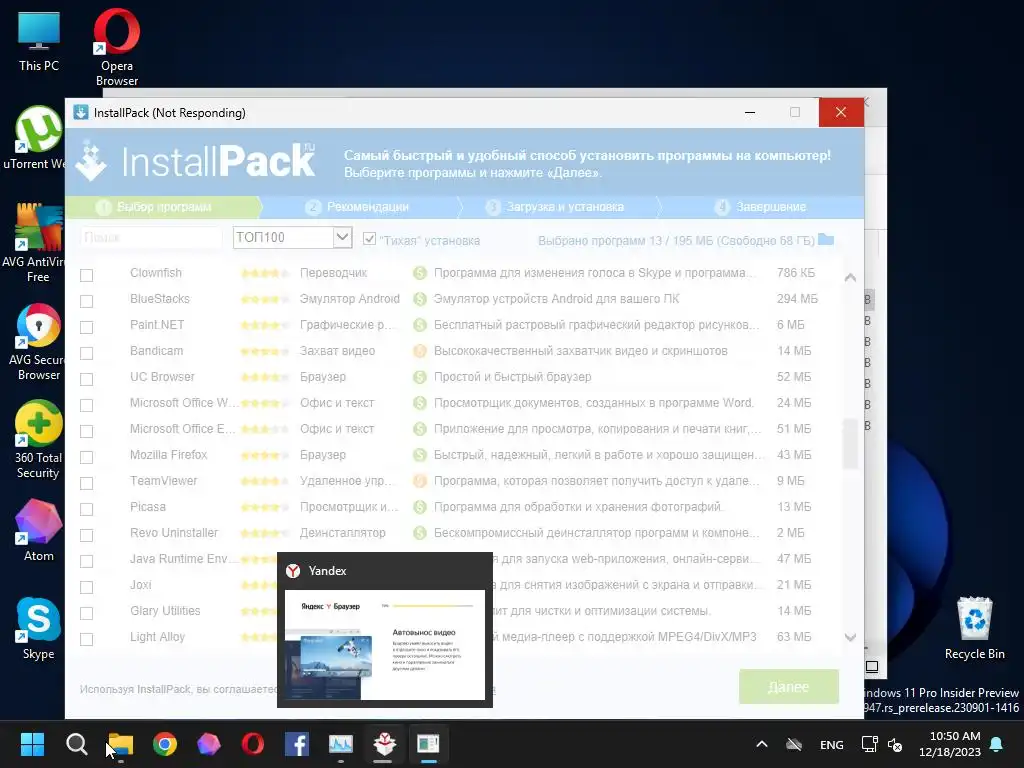The width and height of the screenshot is (1024, 768).
Task: Click the Далее button
Action: click(x=788, y=686)
